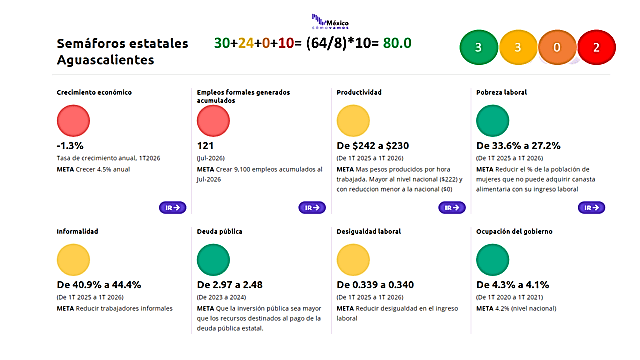640x360 pixels.
Task: Click the México cómo vamos logo
Action: pos(330,22)
